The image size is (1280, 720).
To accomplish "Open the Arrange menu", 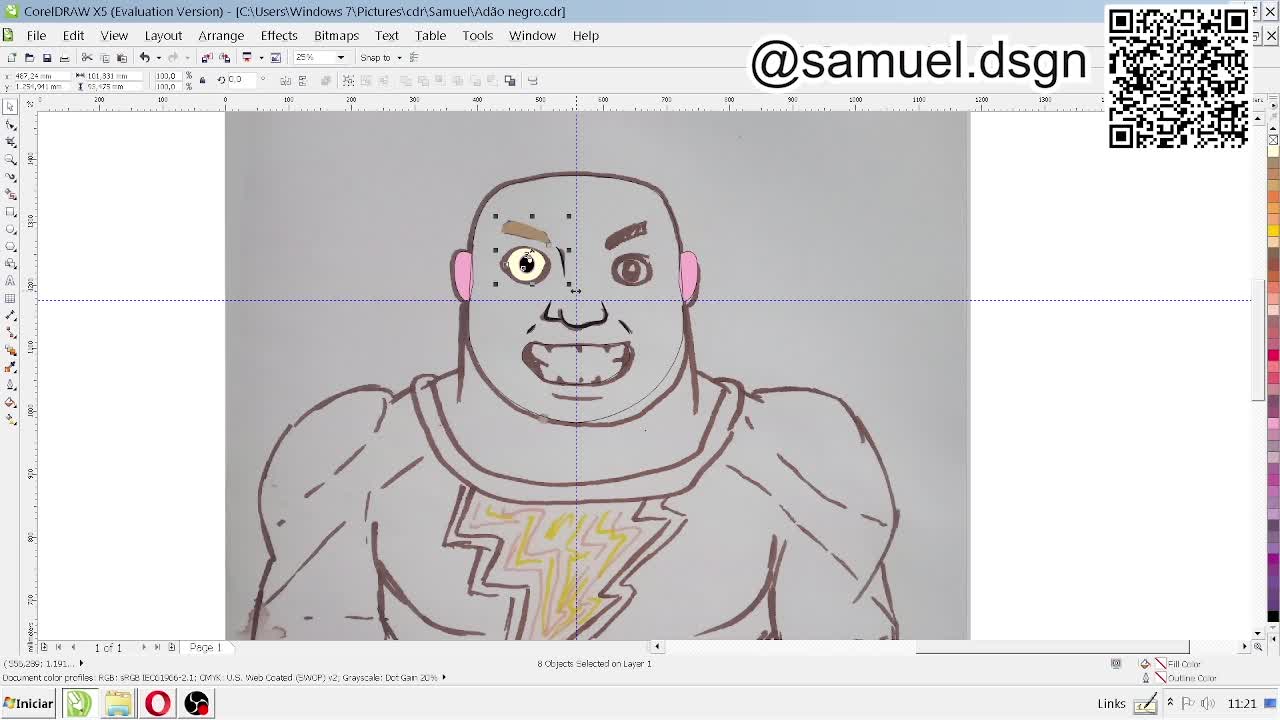I will (x=221, y=35).
